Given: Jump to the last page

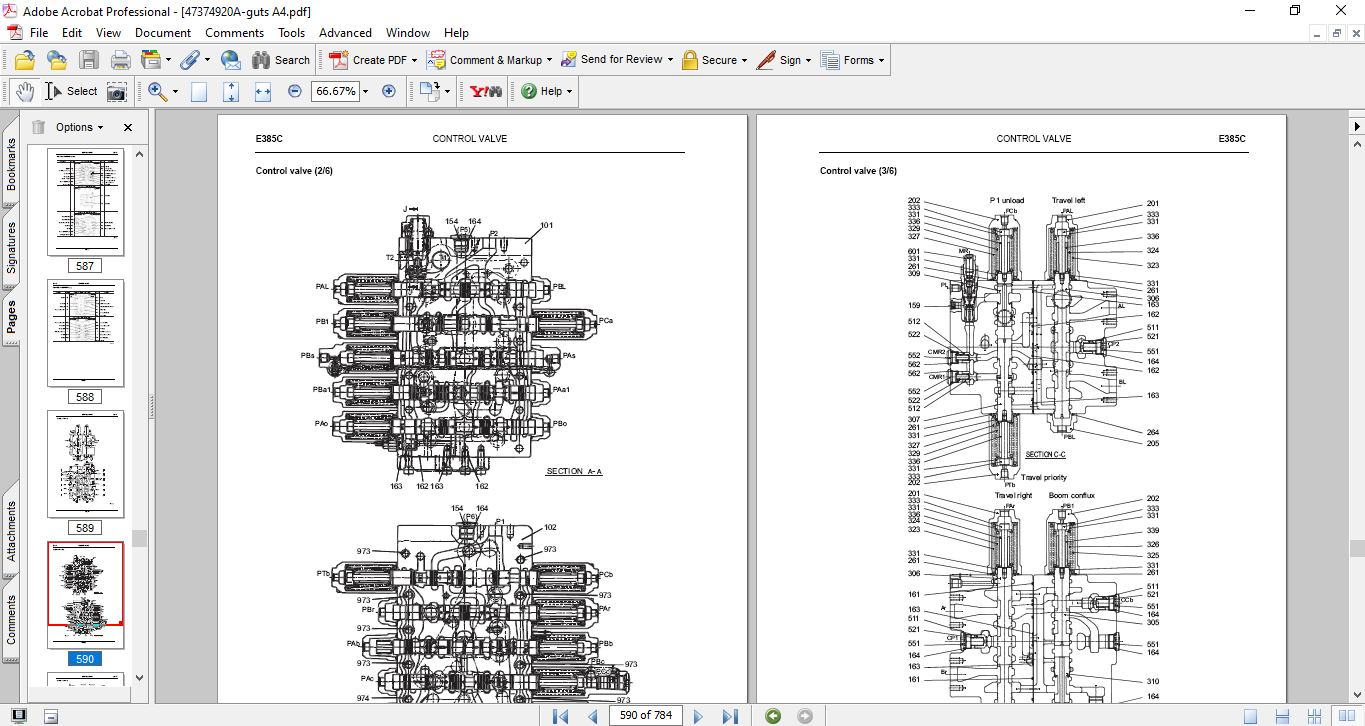Looking at the screenshot, I should pyautogui.click(x=730, y=715).
